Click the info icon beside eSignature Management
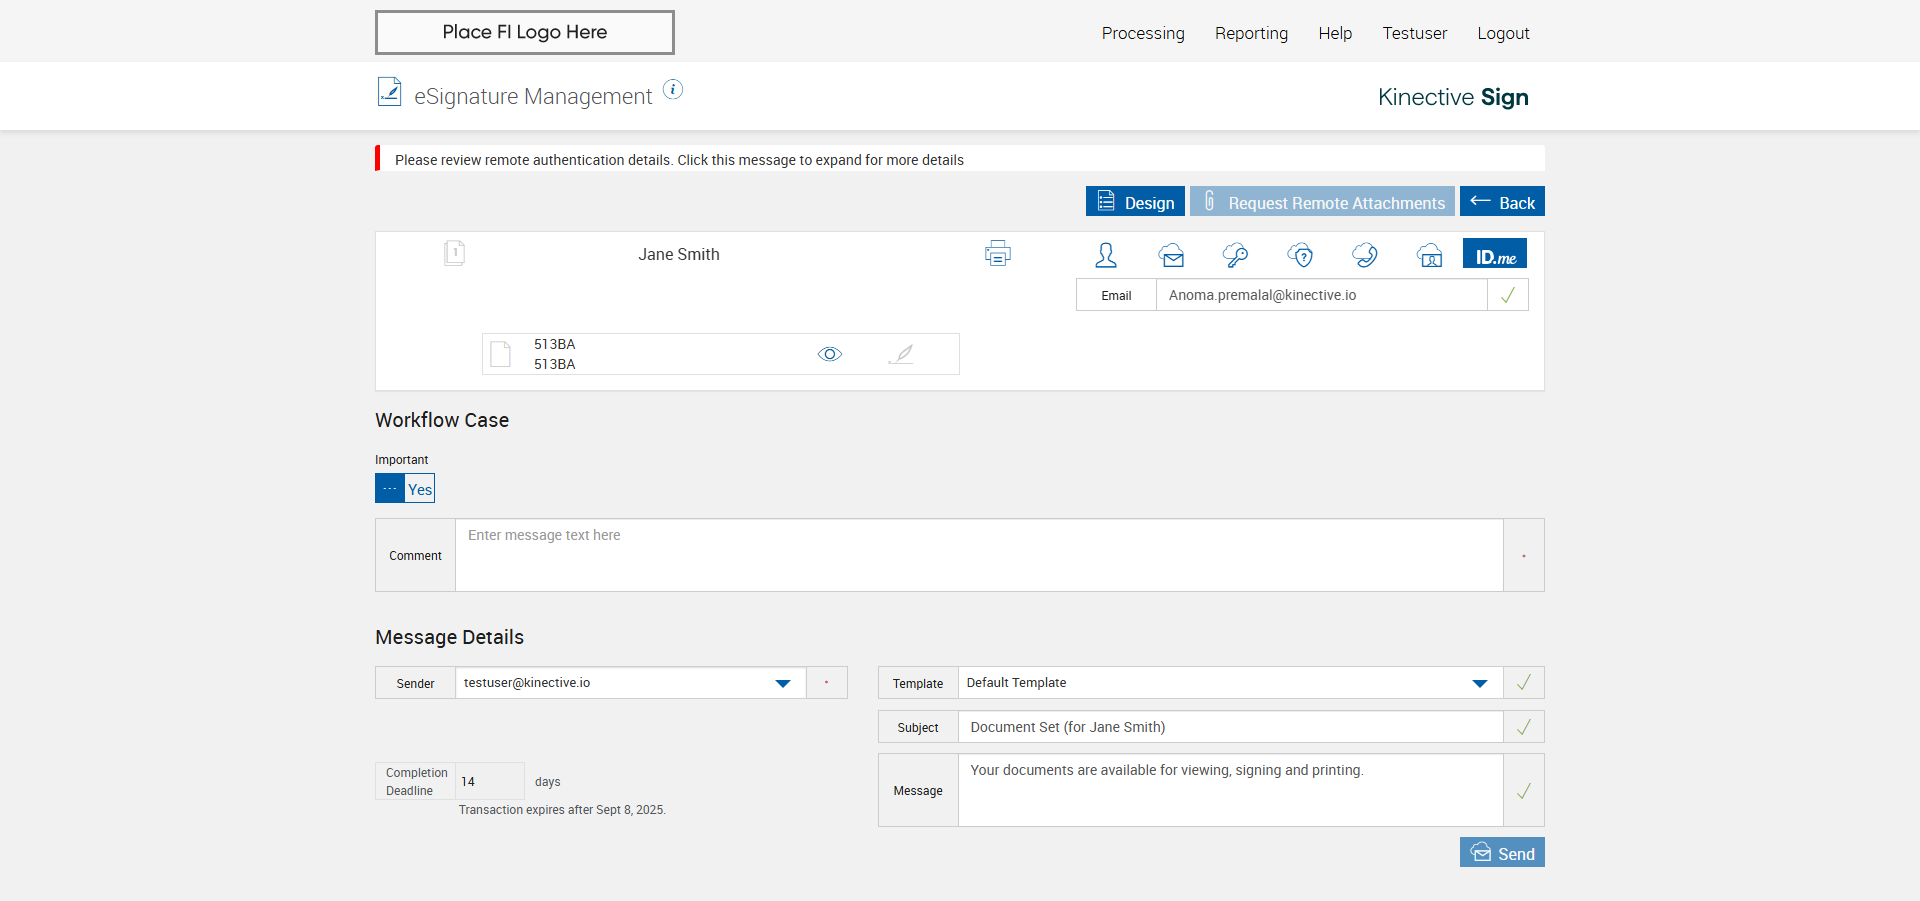 (x=674, y=90)
